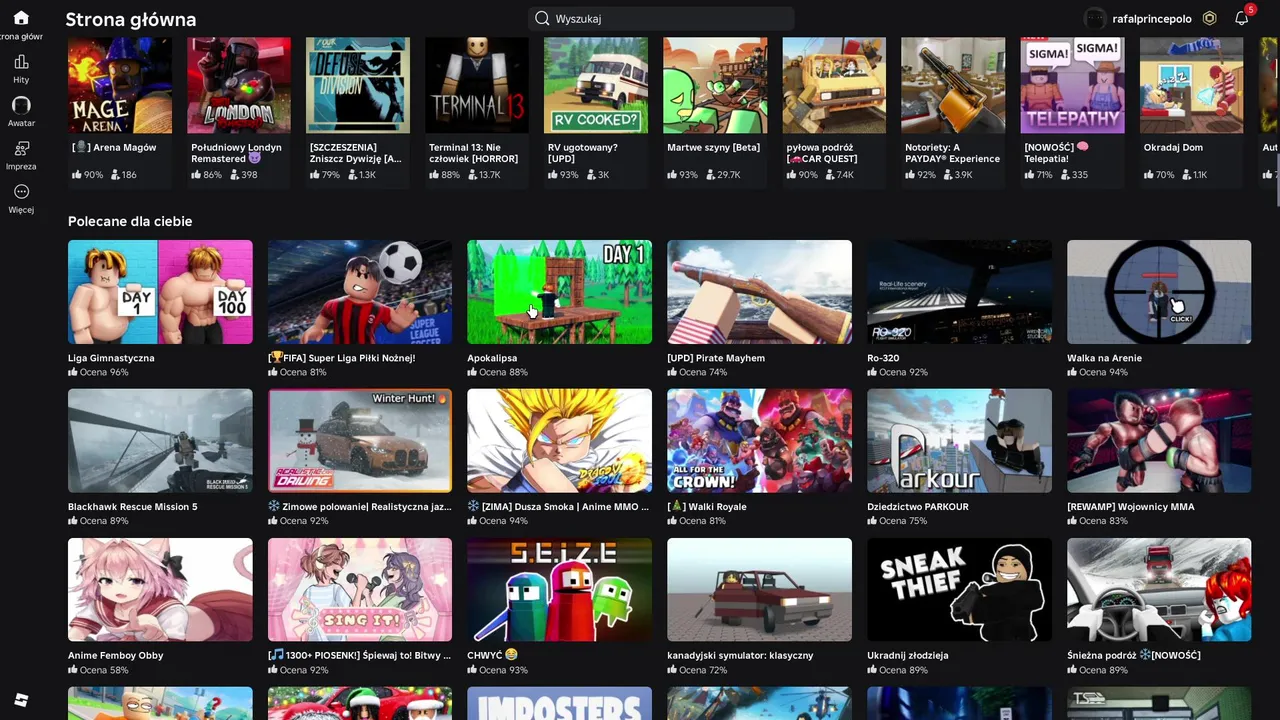Image resolution: width=1280 pixels, height=720 pixels.
Task: Open the Awatar icon in the sidebar
Action: point(21,105)
